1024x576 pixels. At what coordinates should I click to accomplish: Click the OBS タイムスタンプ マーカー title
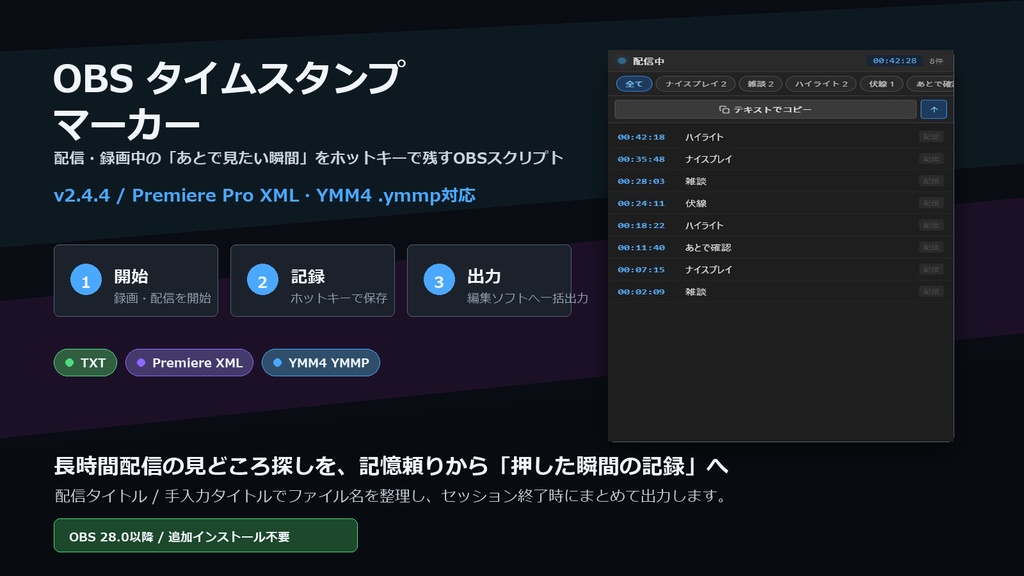(x=229, y=101)
